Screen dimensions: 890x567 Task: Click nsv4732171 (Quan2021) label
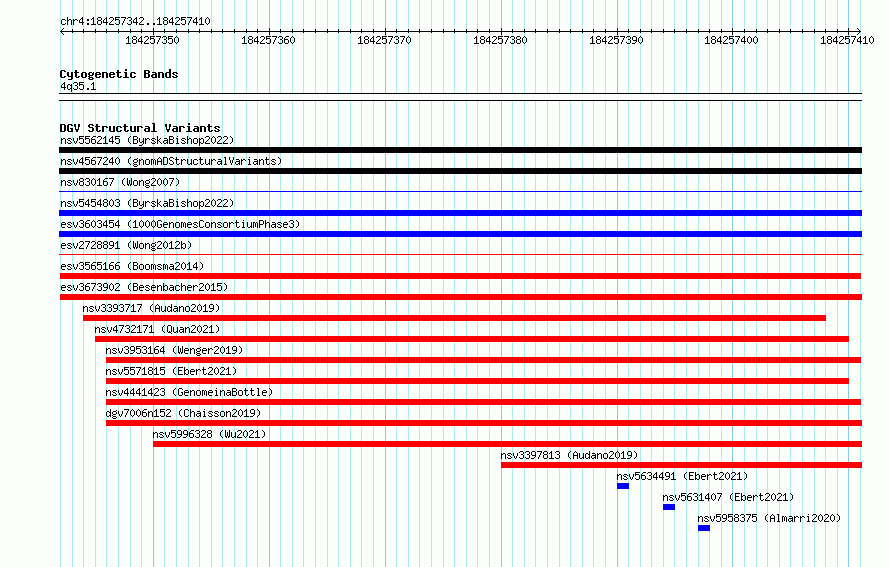(x=157, y=329)
